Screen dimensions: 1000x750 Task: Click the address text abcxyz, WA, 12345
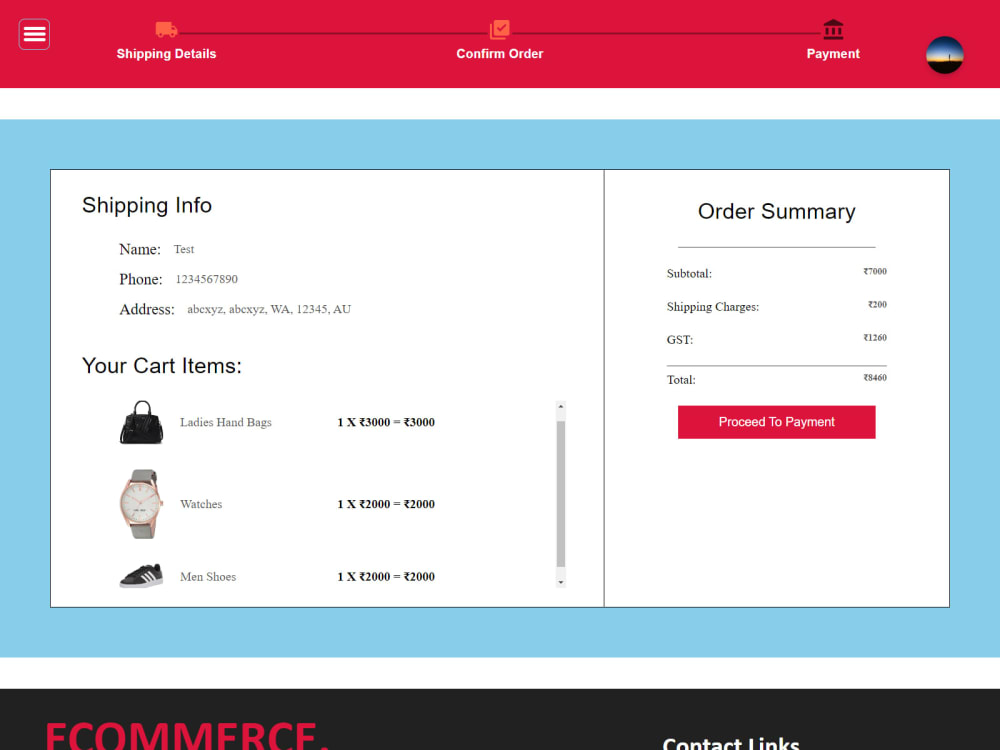[x=269, y=309]
